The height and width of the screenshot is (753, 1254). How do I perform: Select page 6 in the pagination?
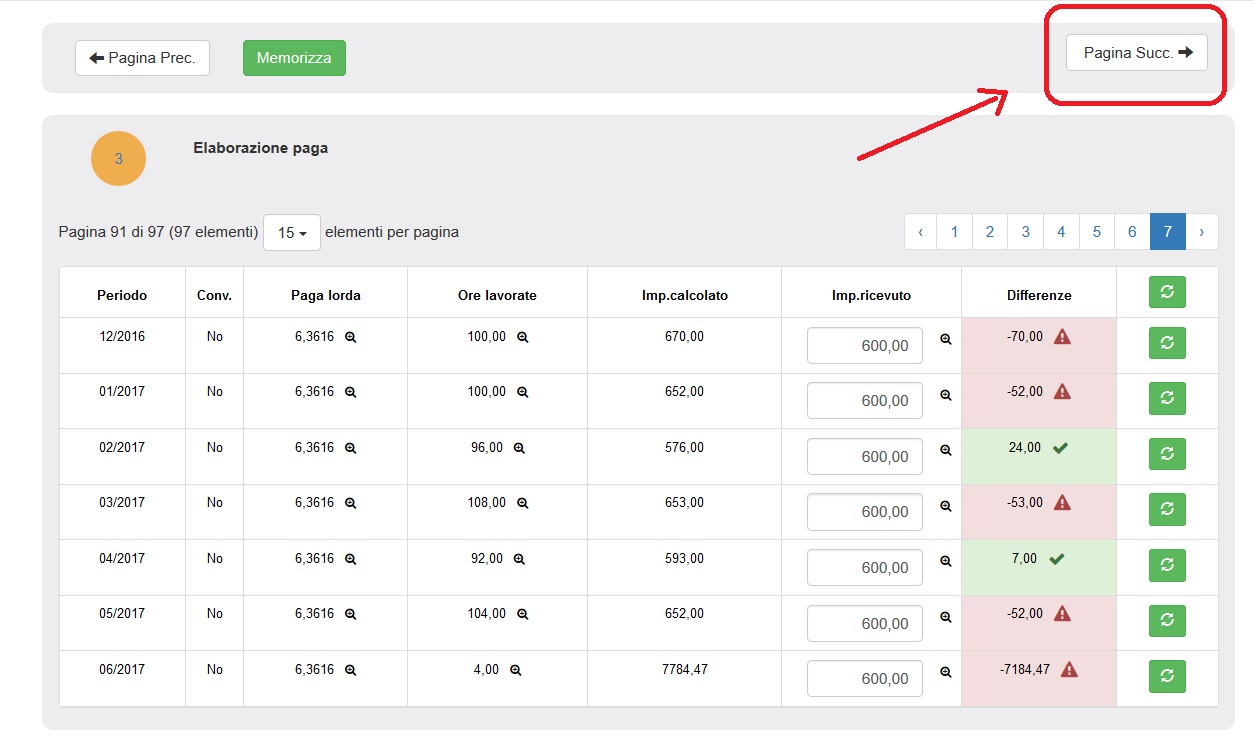point(1132,232)
